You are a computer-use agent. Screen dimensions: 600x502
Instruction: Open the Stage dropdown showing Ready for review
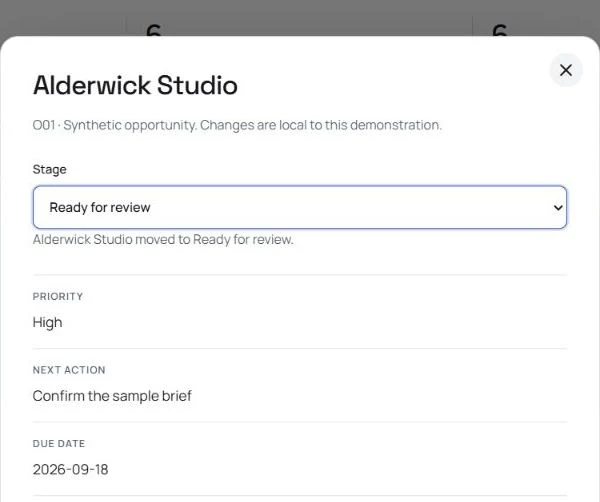click(300, 207)
